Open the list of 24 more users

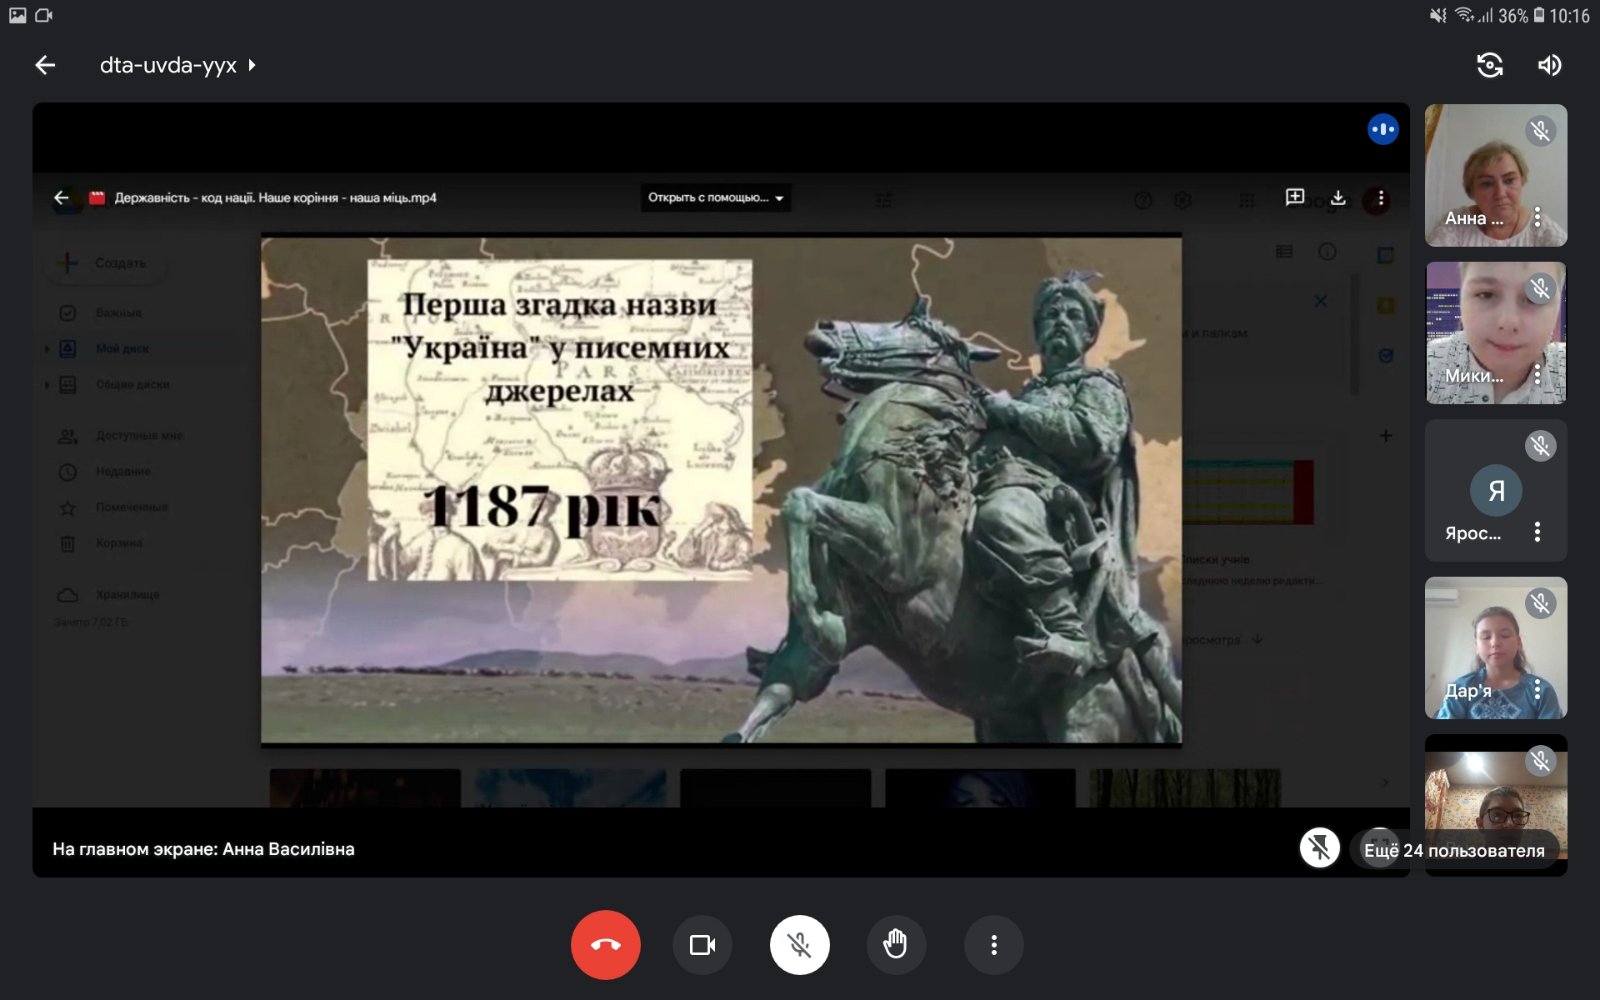tap(1454, 850)
